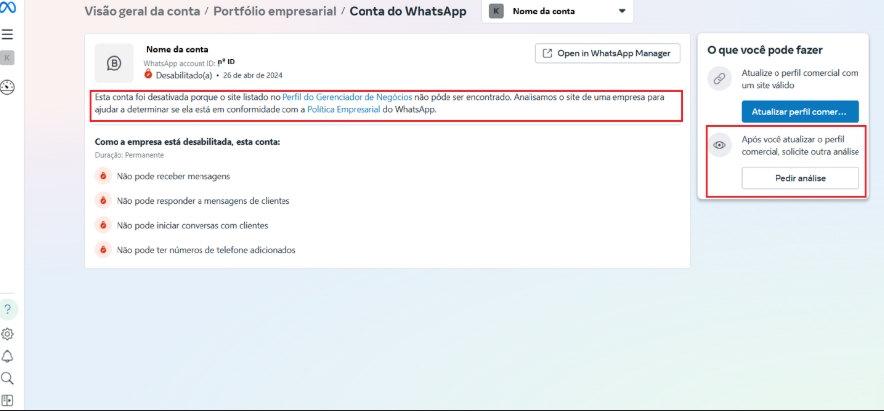Click restriction icon for Não pode receber mensagens
884x411 pixels.
coord(103,176)
